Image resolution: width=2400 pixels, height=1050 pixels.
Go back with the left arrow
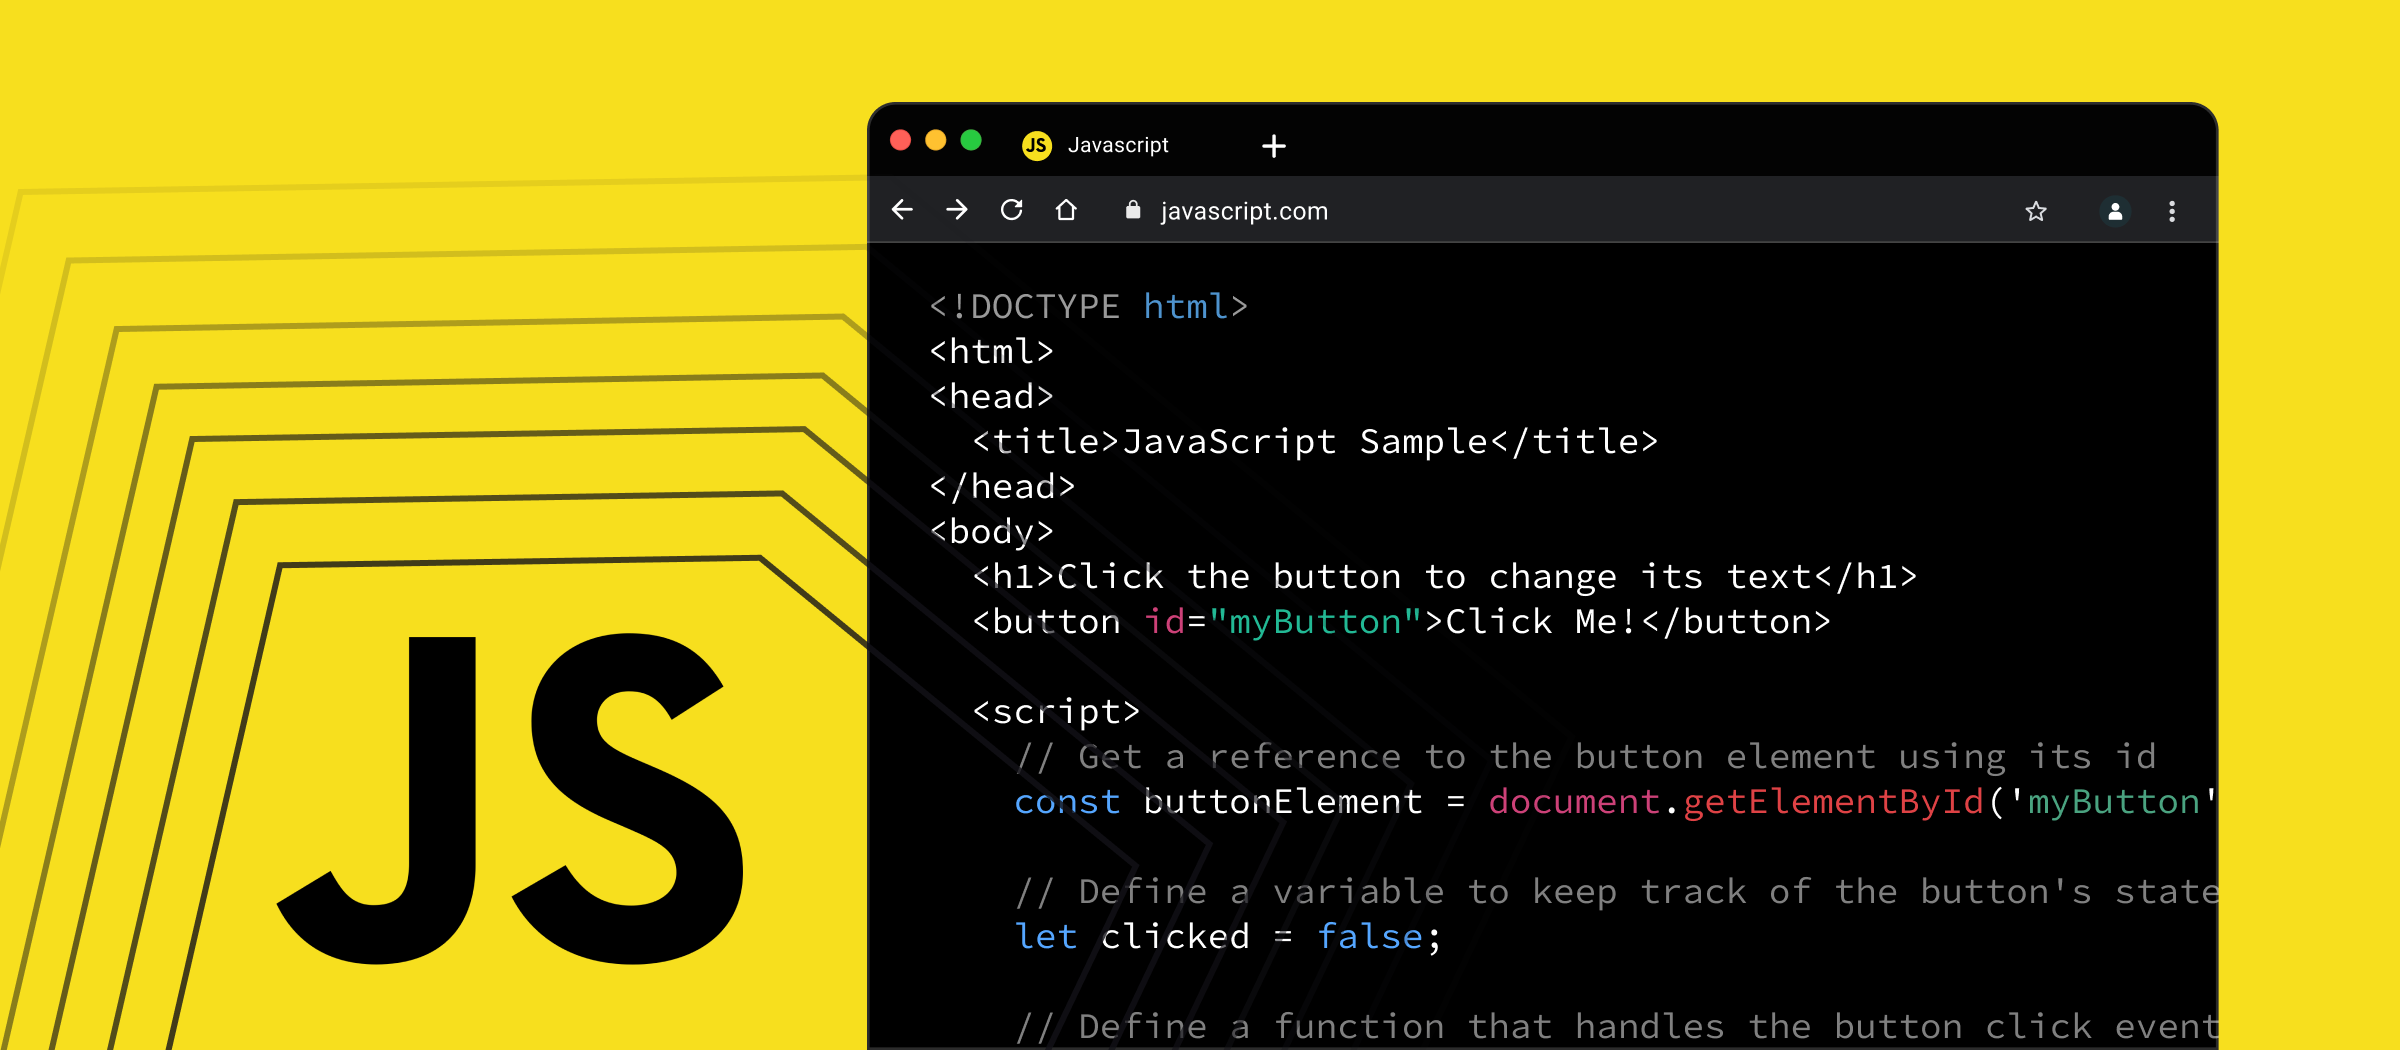(902, 210)
